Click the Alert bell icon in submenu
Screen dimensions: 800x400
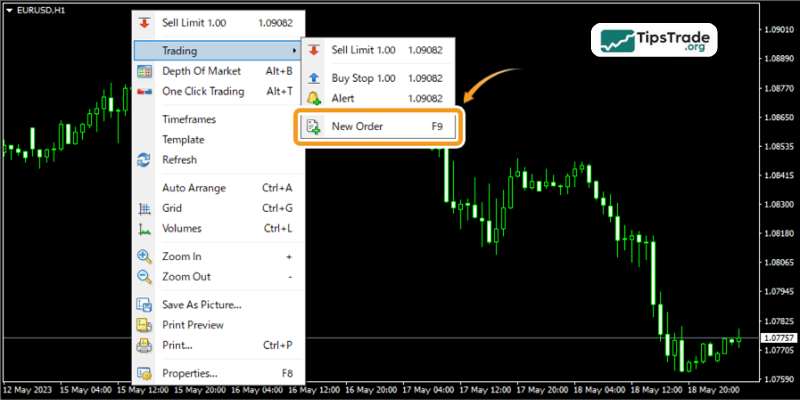click(x=314, y=98)
